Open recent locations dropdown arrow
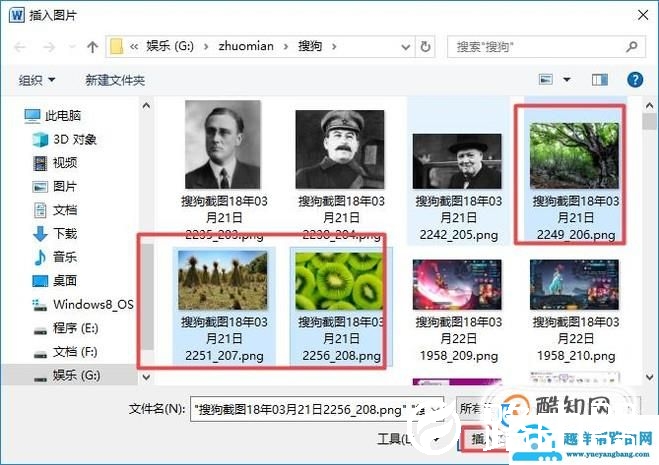This screenshot has width=659, height=465. pyautogui.click(x=72, y=47)
